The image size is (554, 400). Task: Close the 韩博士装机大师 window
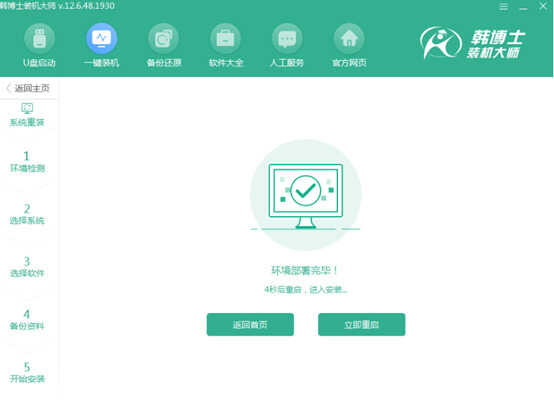(x=543, y=6)
